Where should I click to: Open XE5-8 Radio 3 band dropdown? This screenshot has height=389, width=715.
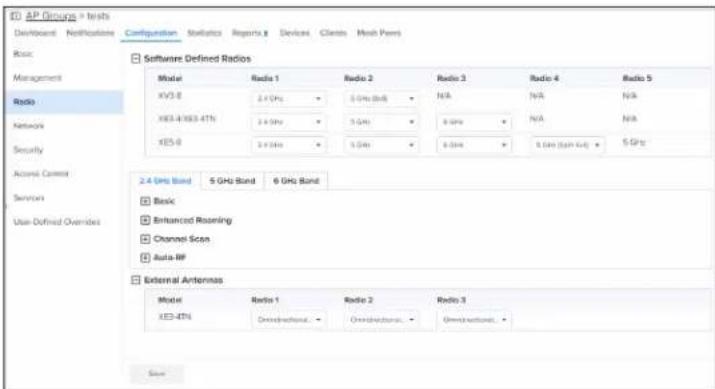[x=474, y=145]
